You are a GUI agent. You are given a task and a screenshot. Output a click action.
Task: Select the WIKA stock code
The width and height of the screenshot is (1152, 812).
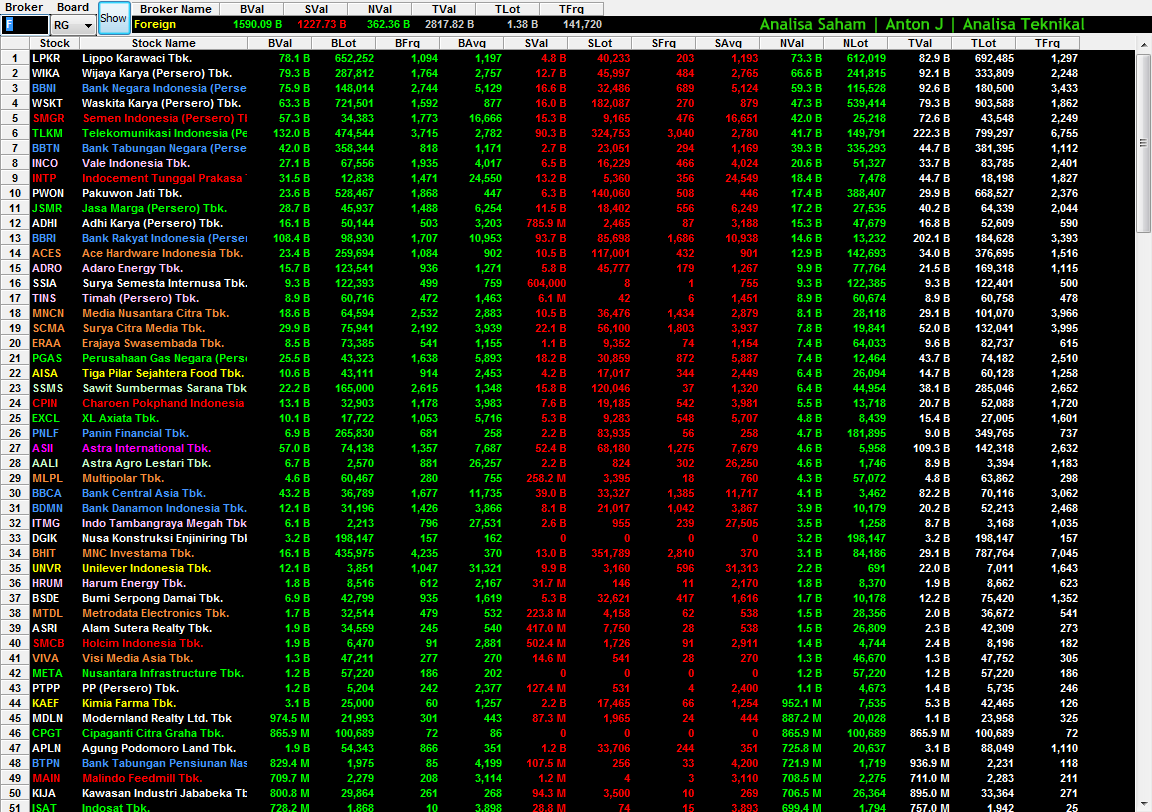pyautogui.click(x=46, y=73)
